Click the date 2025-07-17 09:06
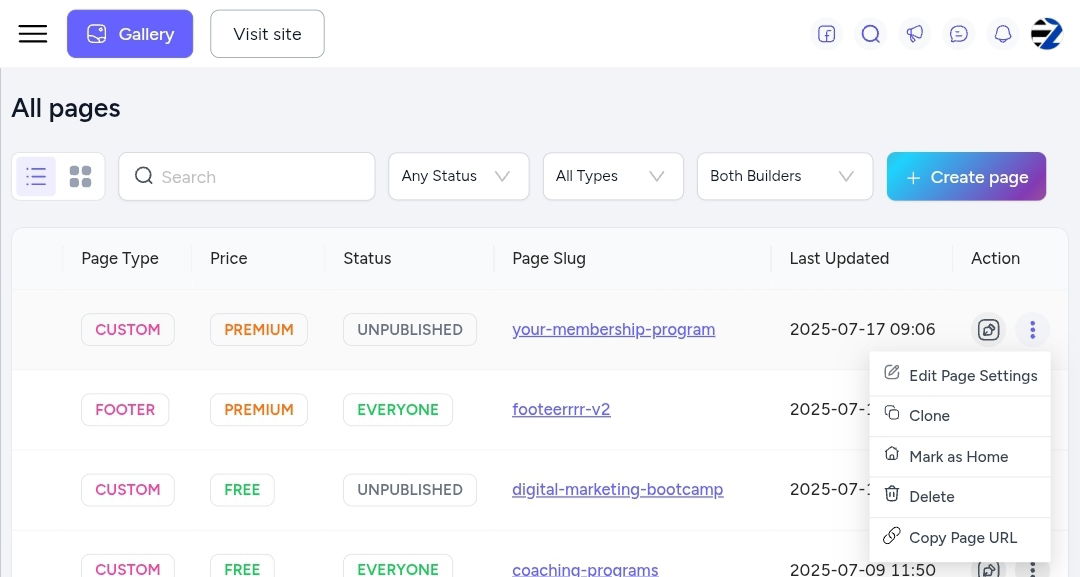The height and width of the screenshot is (577, 1080). (862, 330)
